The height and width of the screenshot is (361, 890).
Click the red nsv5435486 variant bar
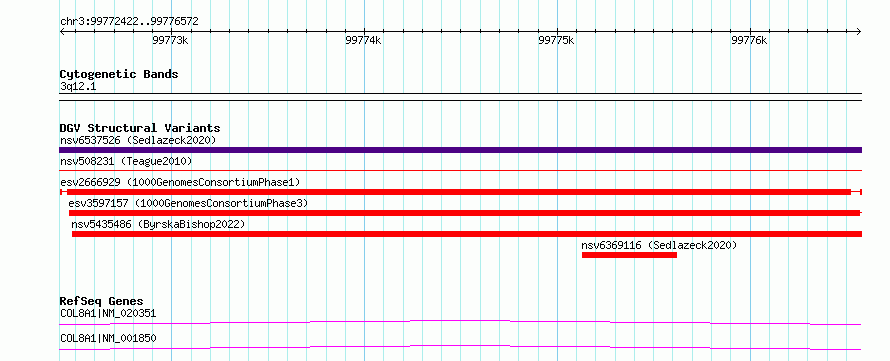[467, 234]
